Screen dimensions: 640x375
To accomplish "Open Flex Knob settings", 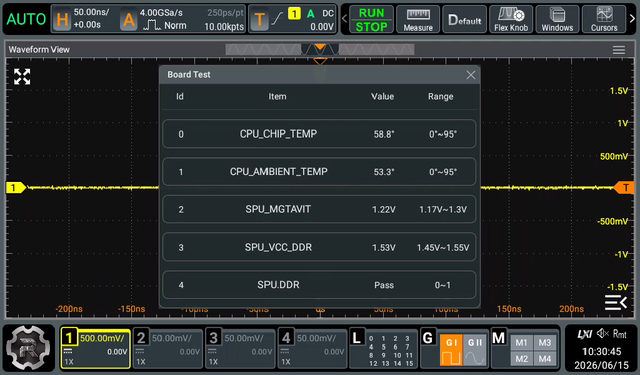I will [x=511, y=19].
